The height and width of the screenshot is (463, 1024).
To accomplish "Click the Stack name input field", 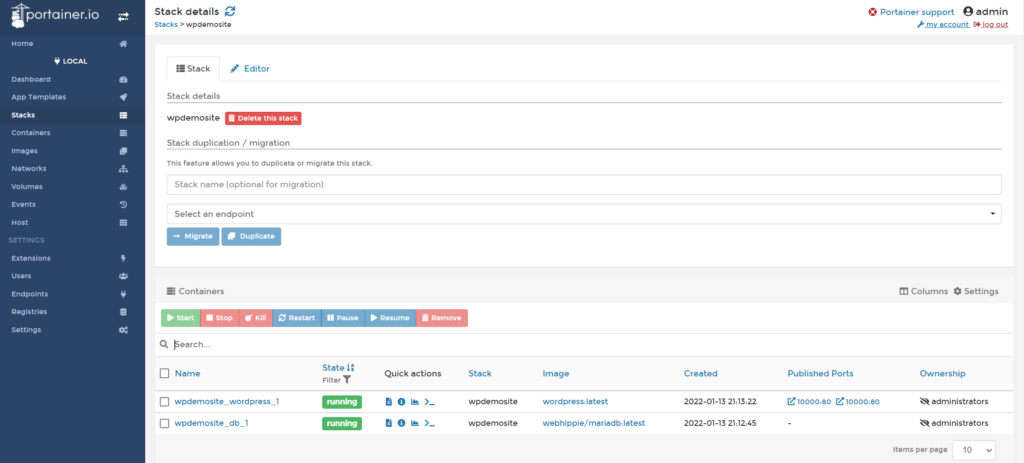I will [583, 185].
